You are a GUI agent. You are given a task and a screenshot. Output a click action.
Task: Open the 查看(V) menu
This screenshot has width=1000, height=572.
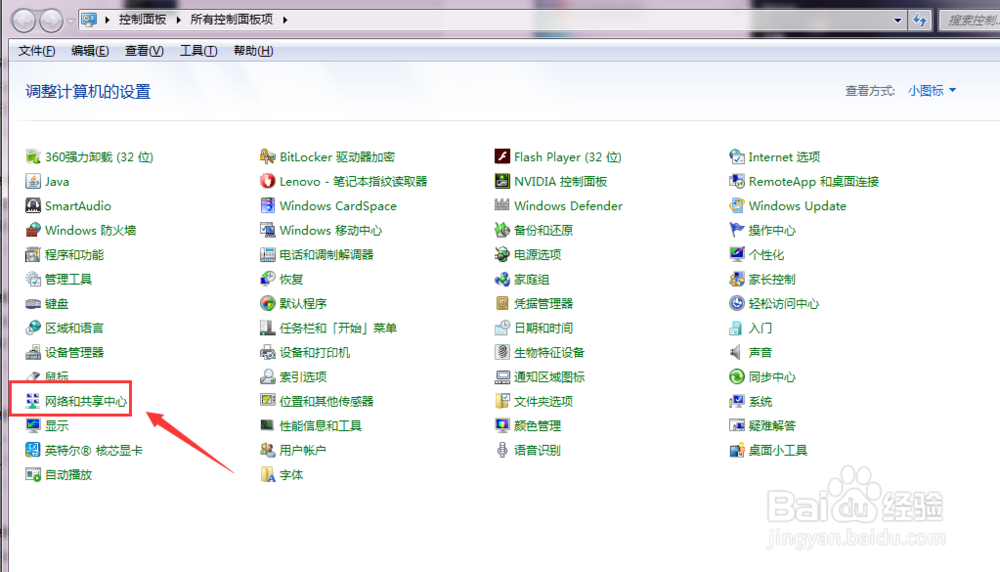point(144,51)
